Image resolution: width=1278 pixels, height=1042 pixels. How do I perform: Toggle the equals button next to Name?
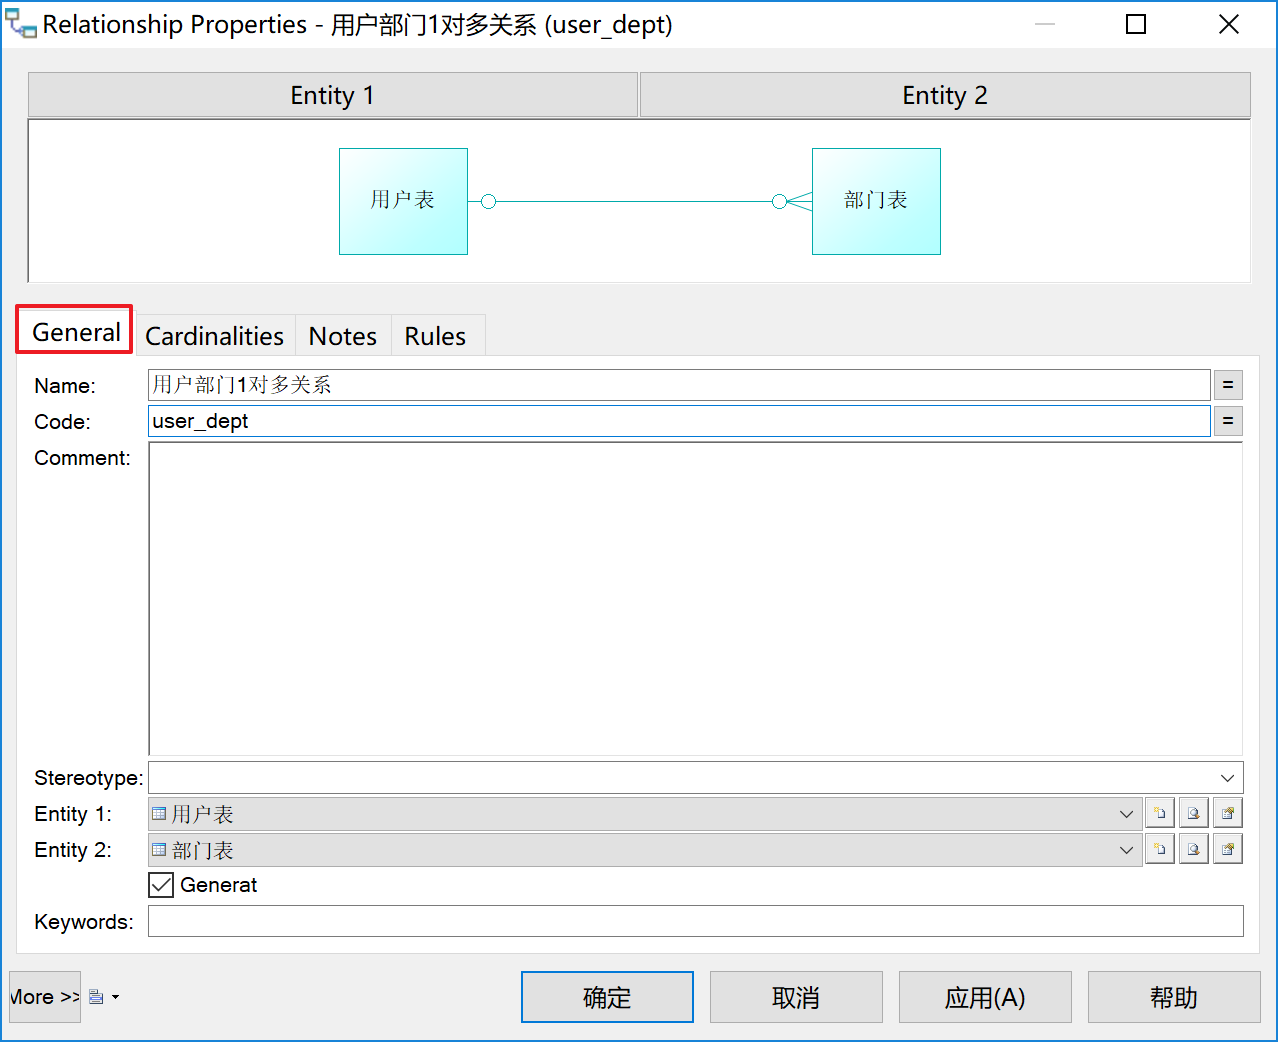tap(1228, 385)
